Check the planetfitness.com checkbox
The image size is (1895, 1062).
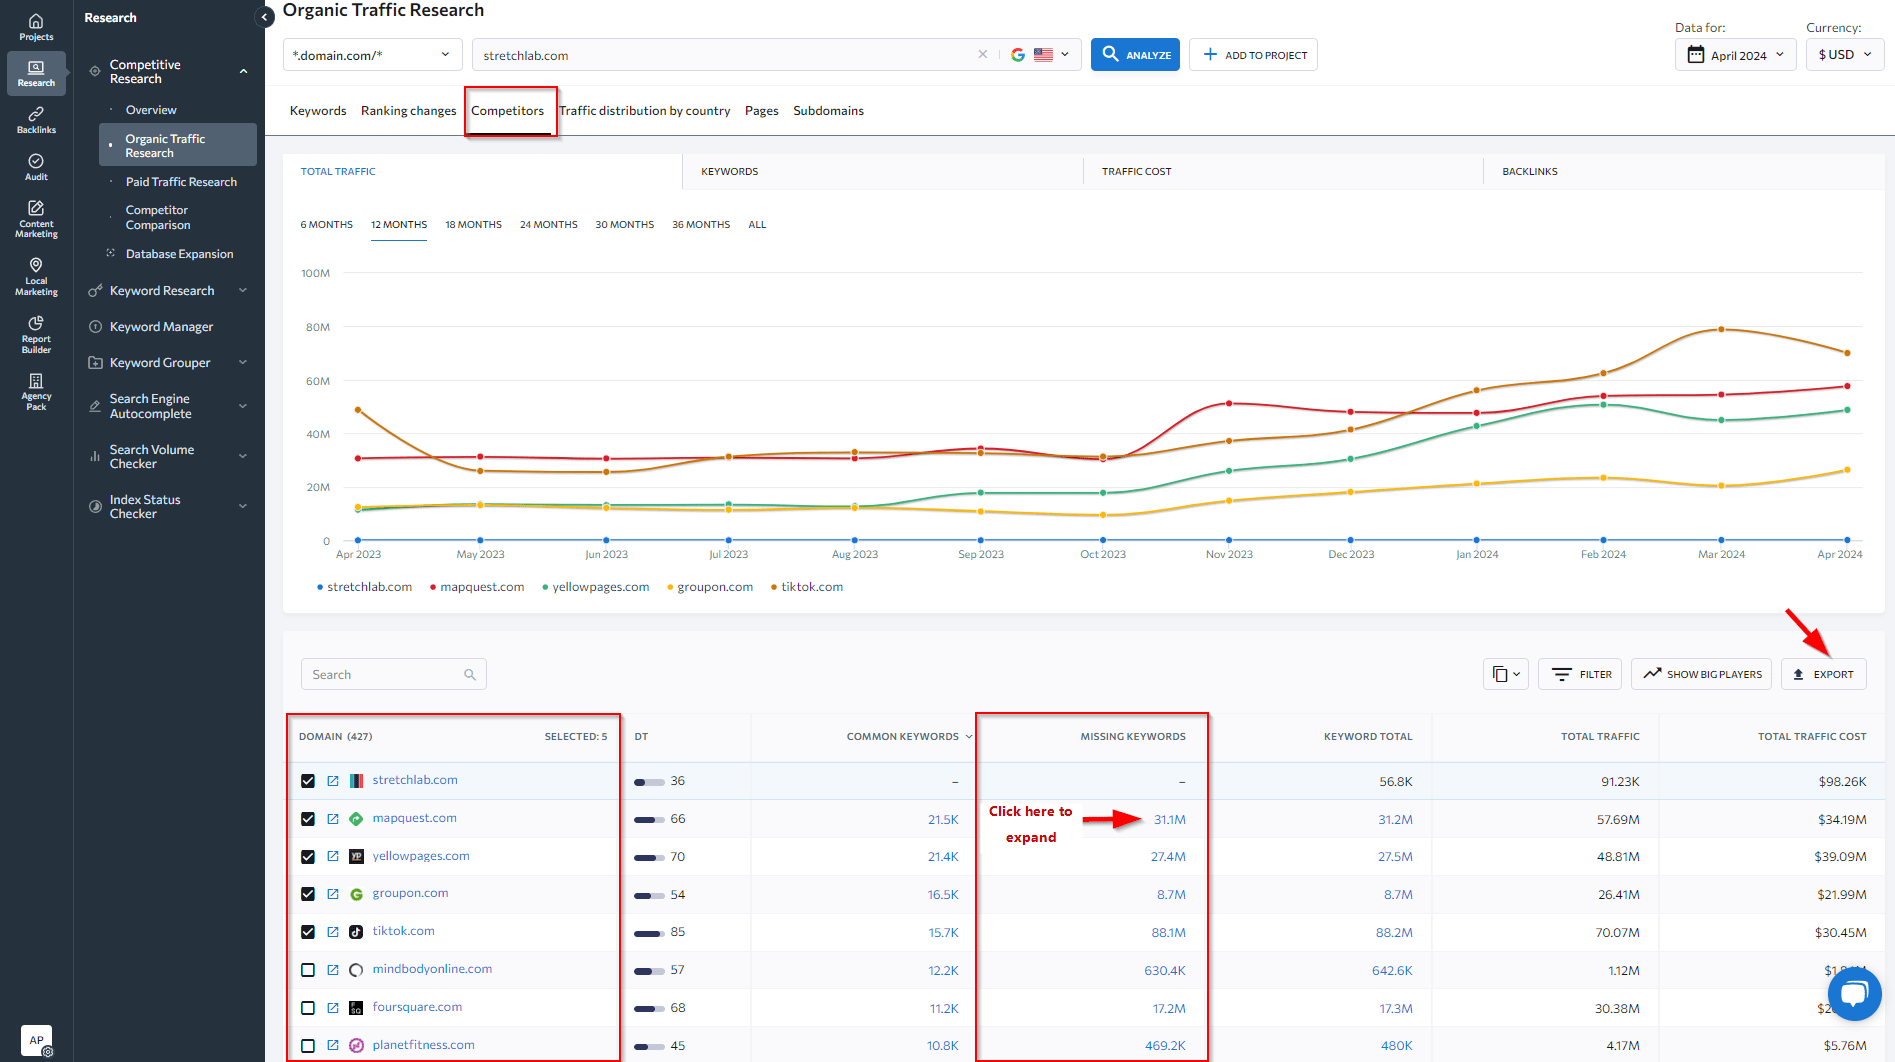tap(308, 1046)
